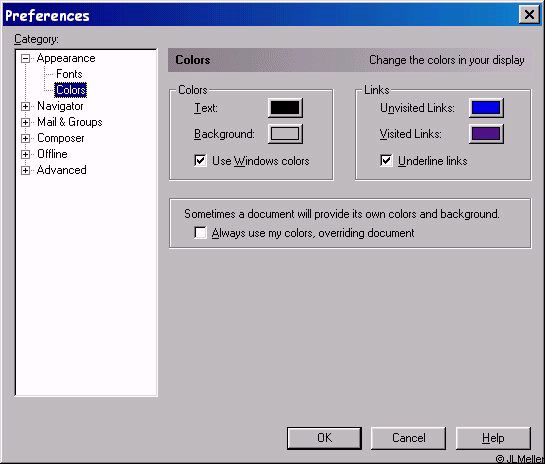The image size is (545, 464).
Task: Click the Cancel button
Action: (x=408, y=438)
